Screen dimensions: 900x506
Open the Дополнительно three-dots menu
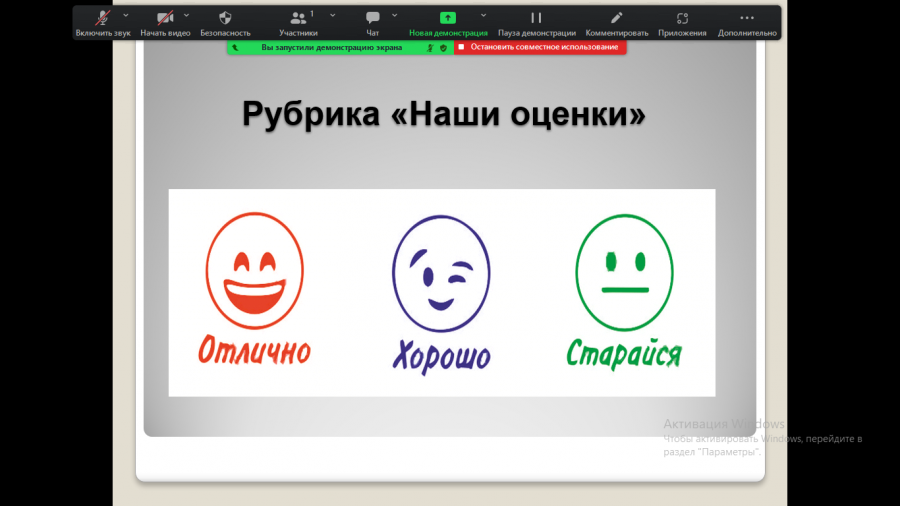coord(747,18)
